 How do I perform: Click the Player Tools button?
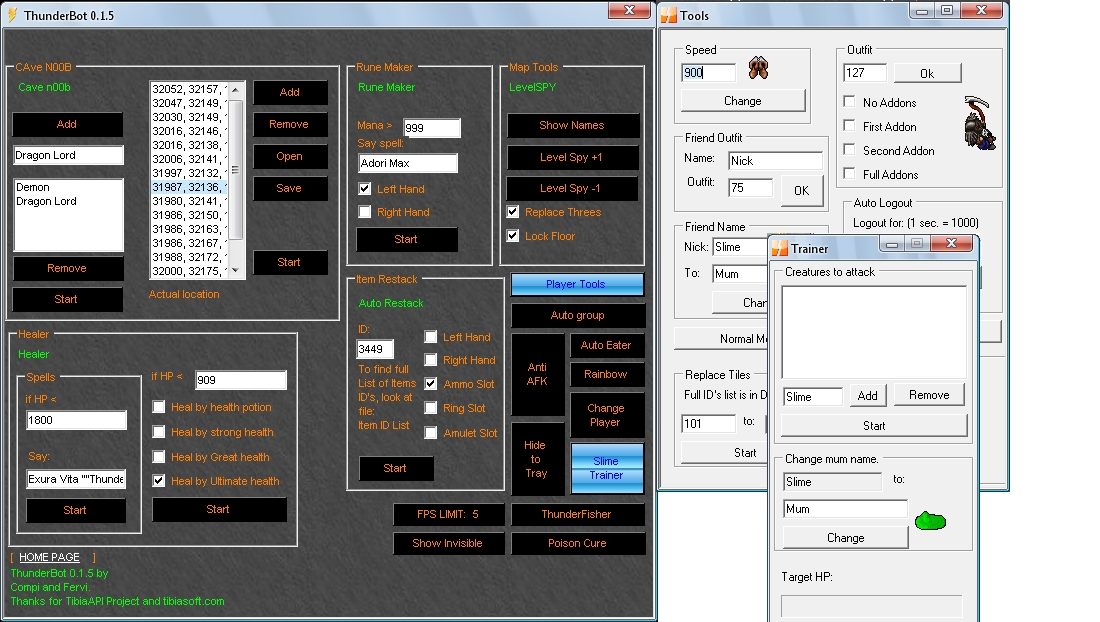coord(575,284)
